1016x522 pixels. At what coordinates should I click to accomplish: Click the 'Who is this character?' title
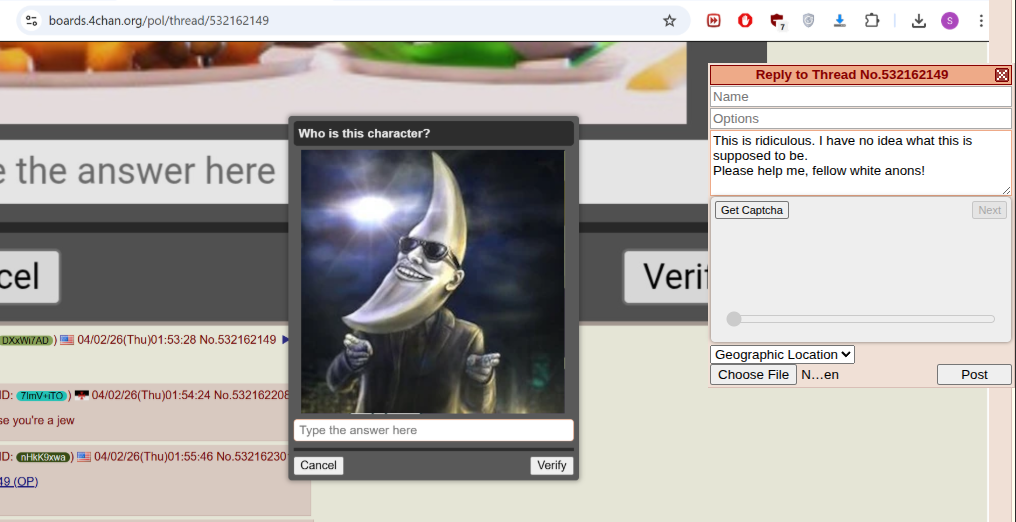(364, 134)
